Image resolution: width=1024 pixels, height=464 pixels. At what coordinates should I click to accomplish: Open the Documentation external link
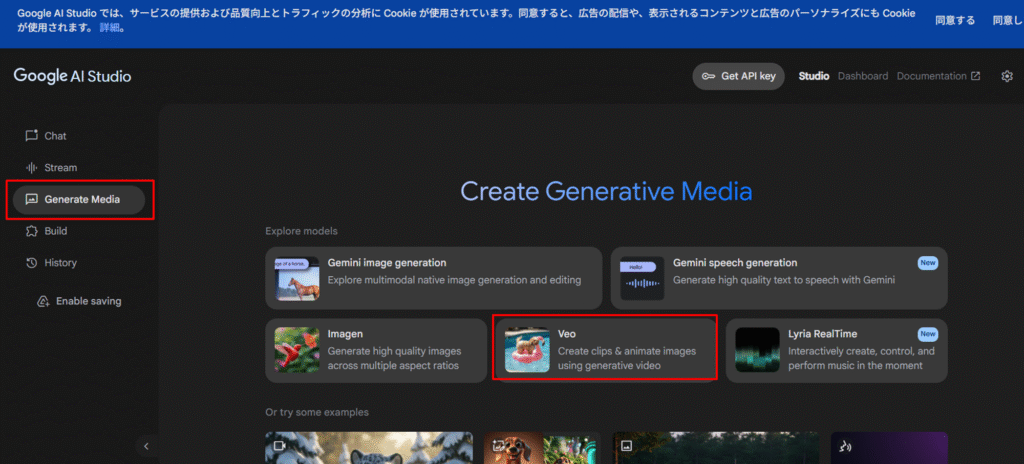938,76
